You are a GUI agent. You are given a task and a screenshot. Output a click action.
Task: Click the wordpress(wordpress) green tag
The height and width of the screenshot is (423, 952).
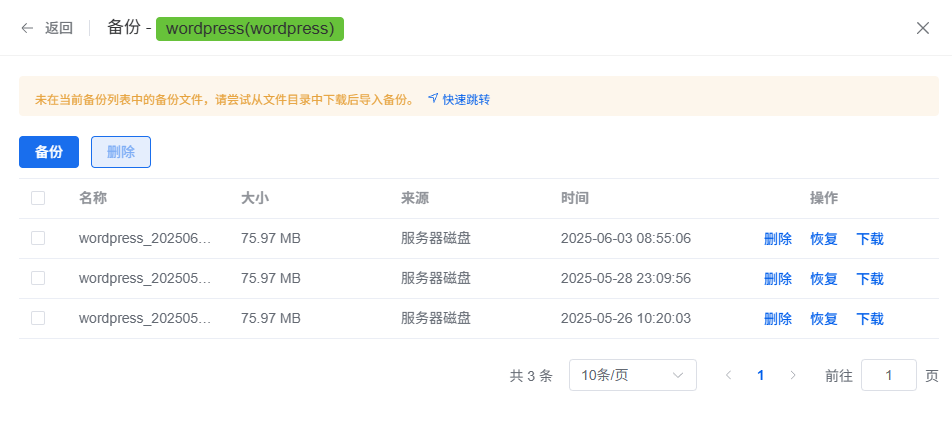point(250,29)
